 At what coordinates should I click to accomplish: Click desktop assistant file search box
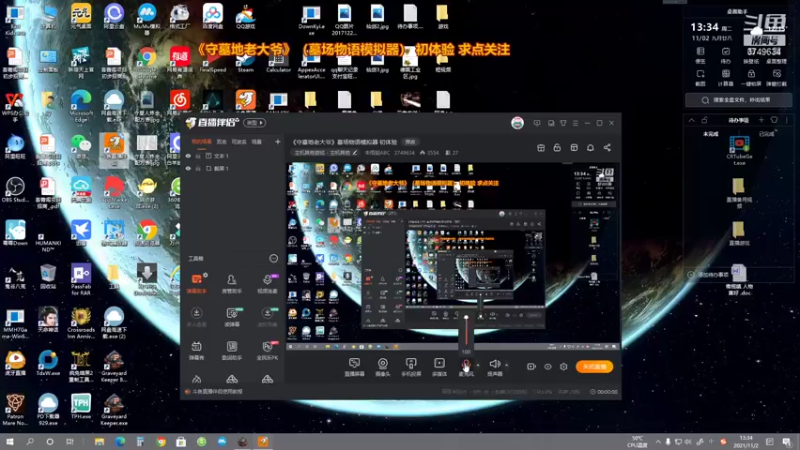coord(738,100)
